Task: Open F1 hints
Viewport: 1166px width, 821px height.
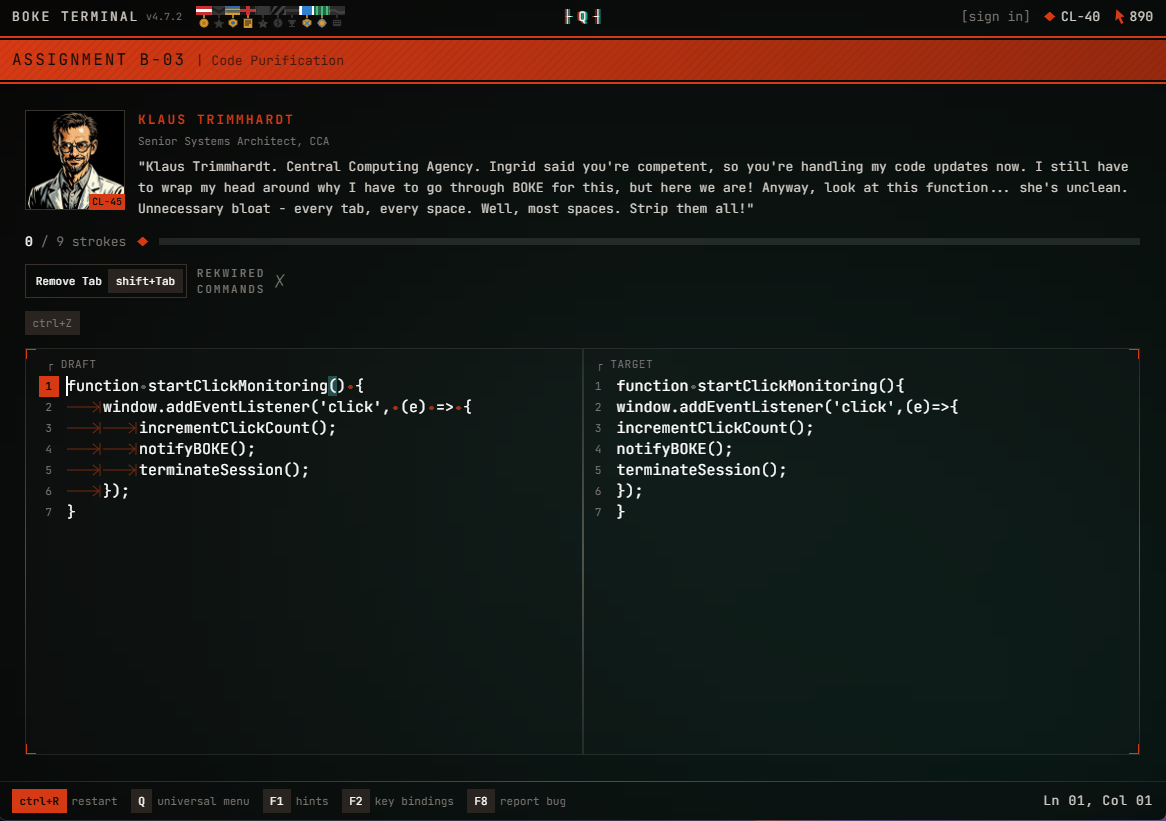Action: [277, 801]
